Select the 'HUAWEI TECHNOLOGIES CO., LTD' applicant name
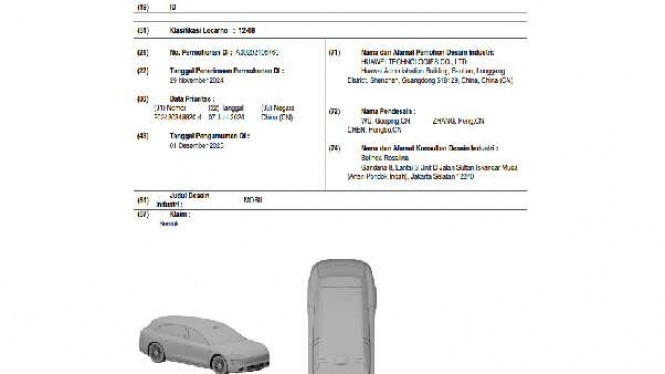The width and height of the screenshot is (665, 374). point(414,62)
